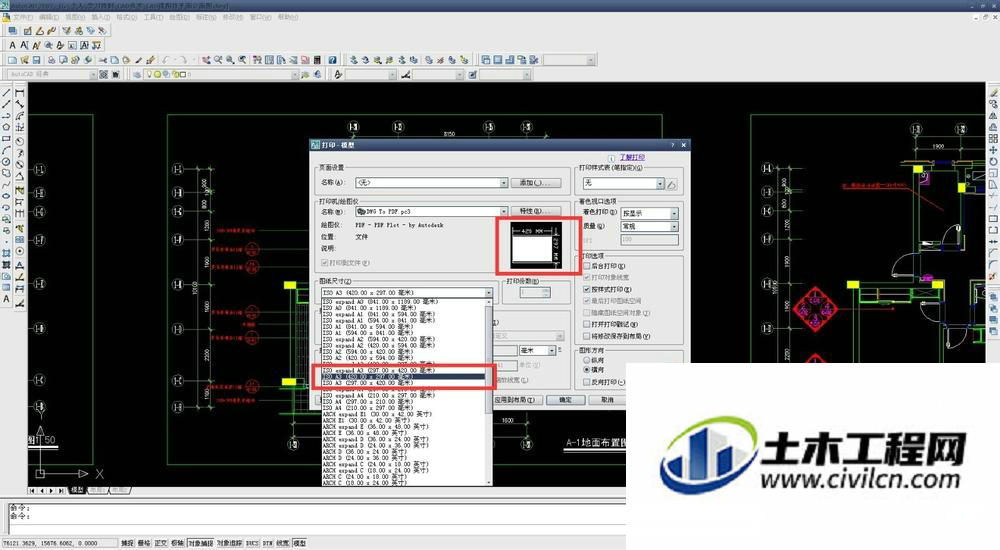Image resolution: width=1000 pixels, height=550 pixels.
Task: Click the Undo arrow icon
Action: click(x=165, y=60)
